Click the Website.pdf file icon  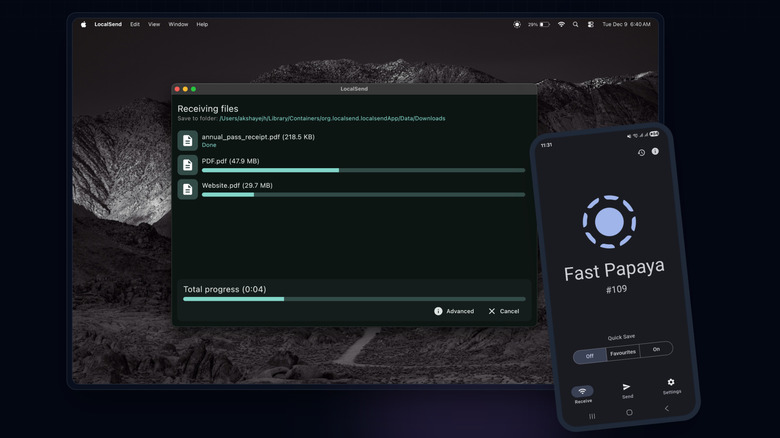tap(188, 189)
